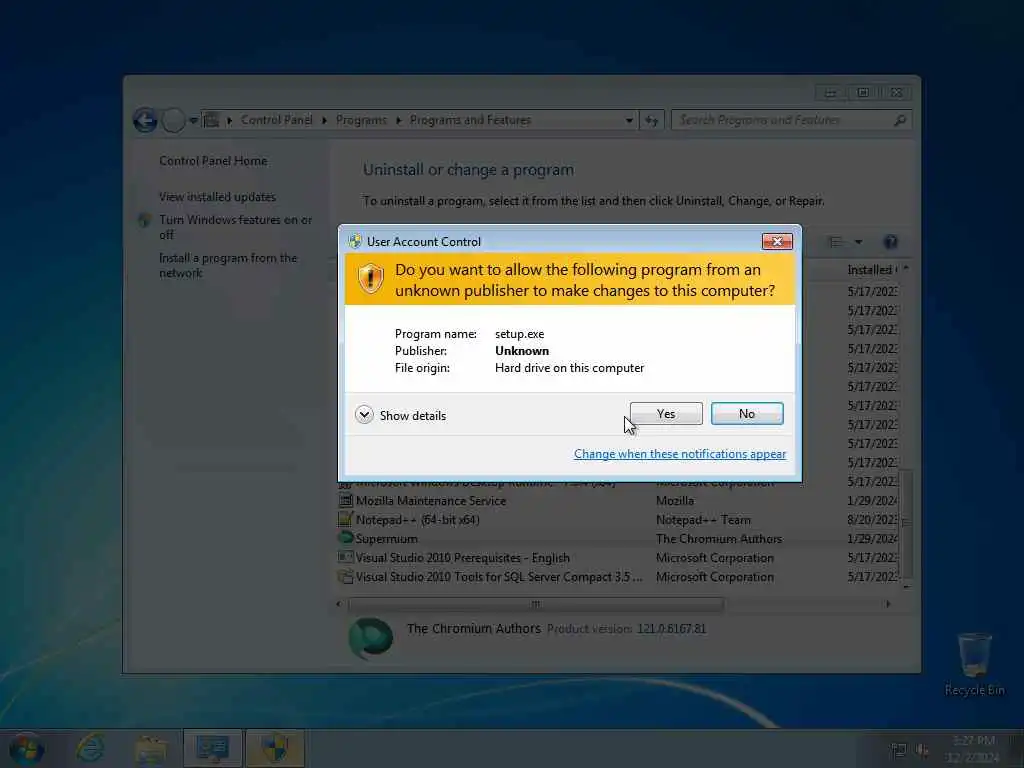Viewport: 1024px width, 768px height.
Task: Open the view options dropdown arrow
Action: 859,242
